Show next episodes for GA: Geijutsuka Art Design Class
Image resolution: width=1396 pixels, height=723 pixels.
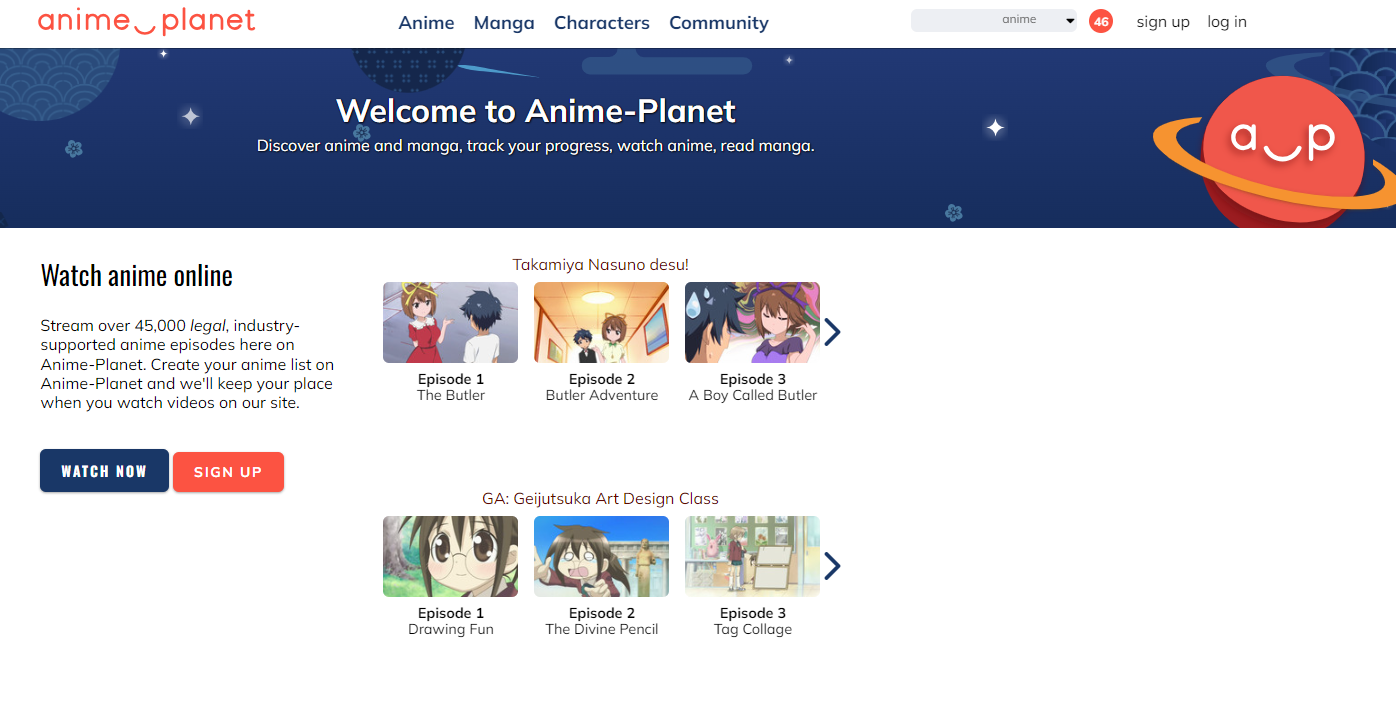[832, 566]
